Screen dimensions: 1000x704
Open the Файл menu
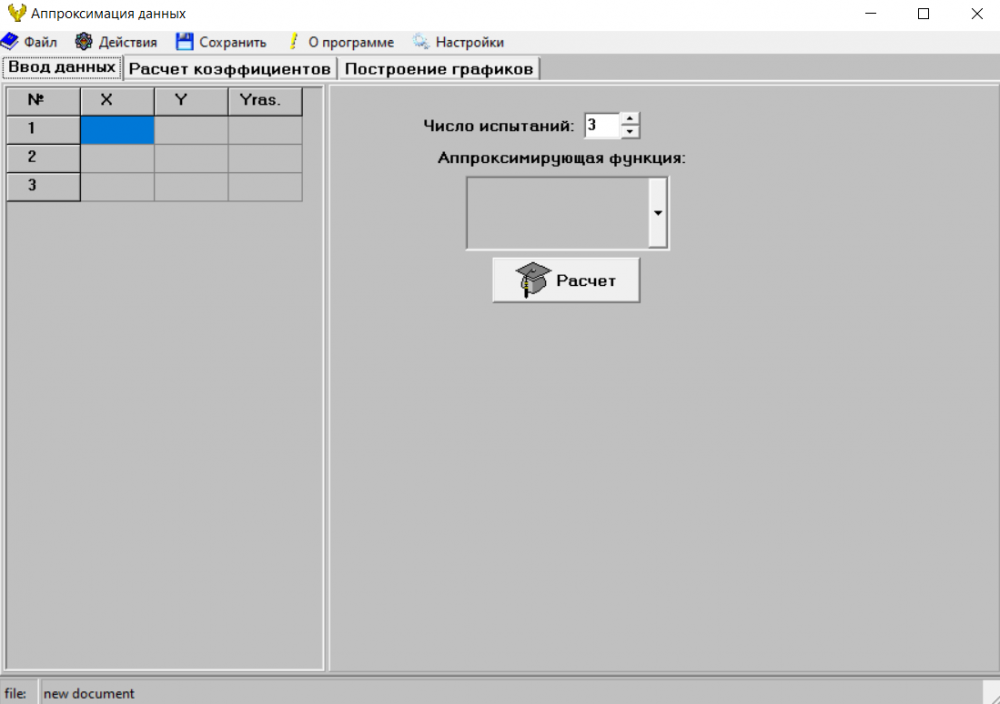40,42
